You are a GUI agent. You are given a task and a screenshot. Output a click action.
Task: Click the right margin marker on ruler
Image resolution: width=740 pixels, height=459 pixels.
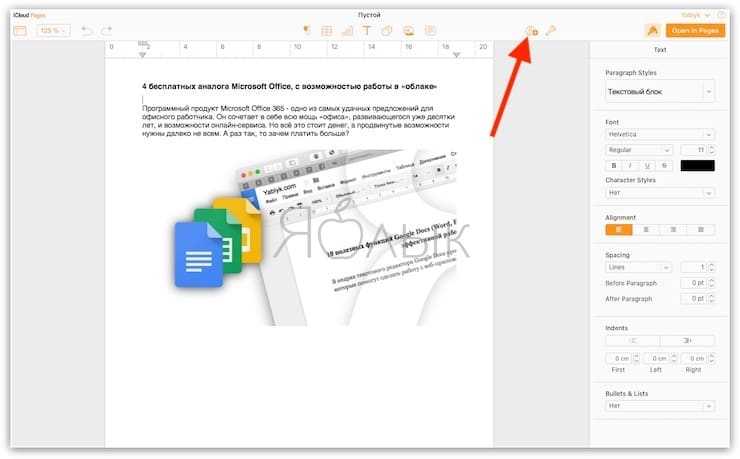coord(456,55)
